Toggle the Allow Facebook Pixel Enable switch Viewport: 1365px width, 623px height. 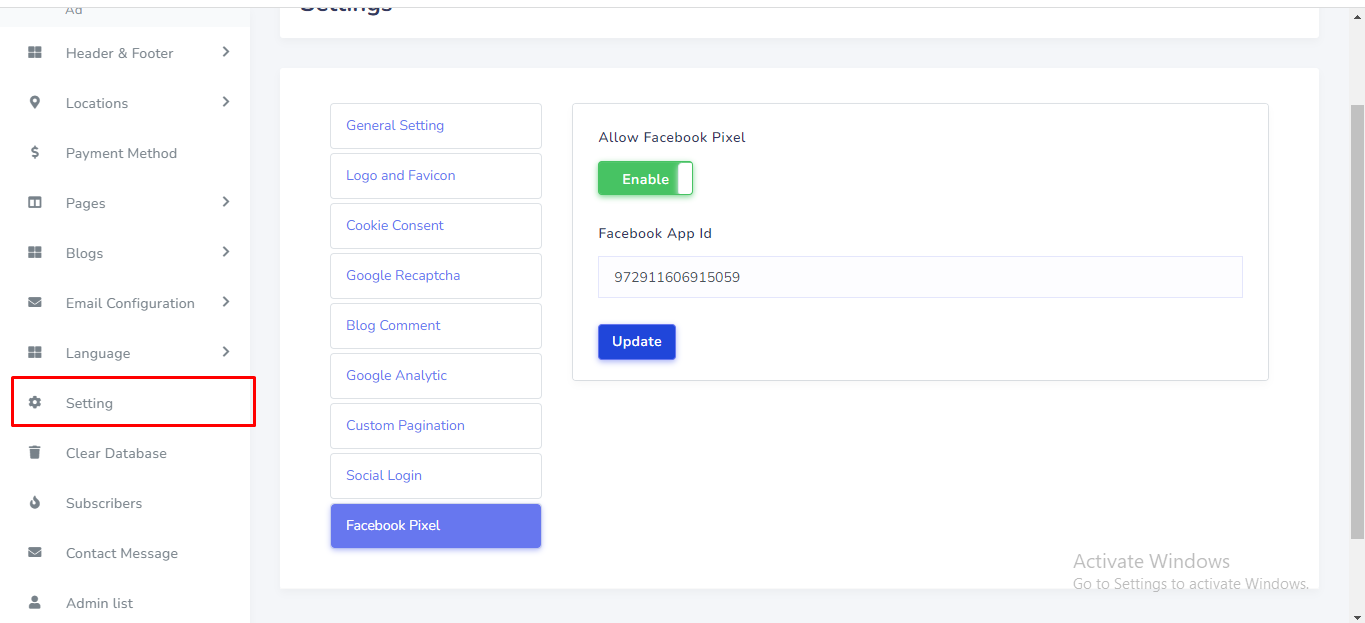pos(645,179)
